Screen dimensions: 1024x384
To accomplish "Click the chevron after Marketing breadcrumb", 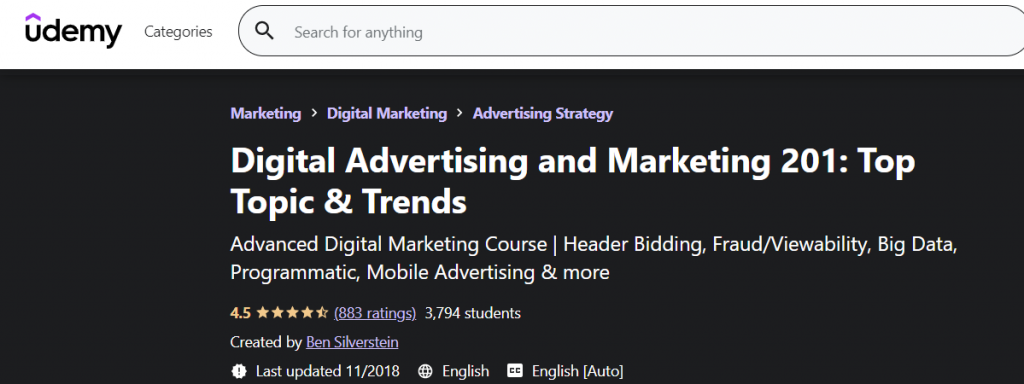I will (x=314, y=113).
